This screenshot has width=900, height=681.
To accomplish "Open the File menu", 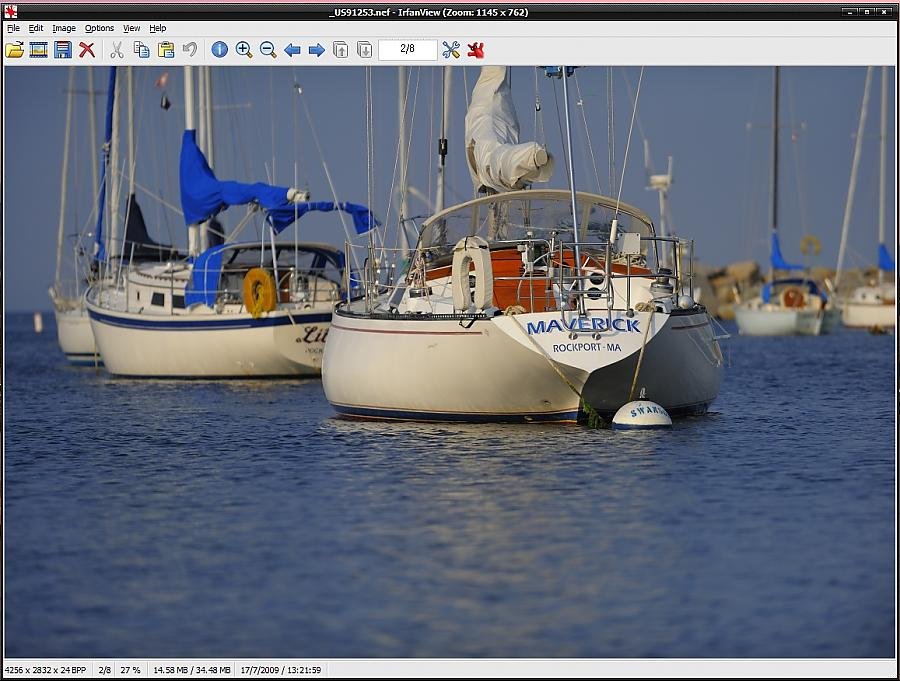I will click(x=13, y=28).
